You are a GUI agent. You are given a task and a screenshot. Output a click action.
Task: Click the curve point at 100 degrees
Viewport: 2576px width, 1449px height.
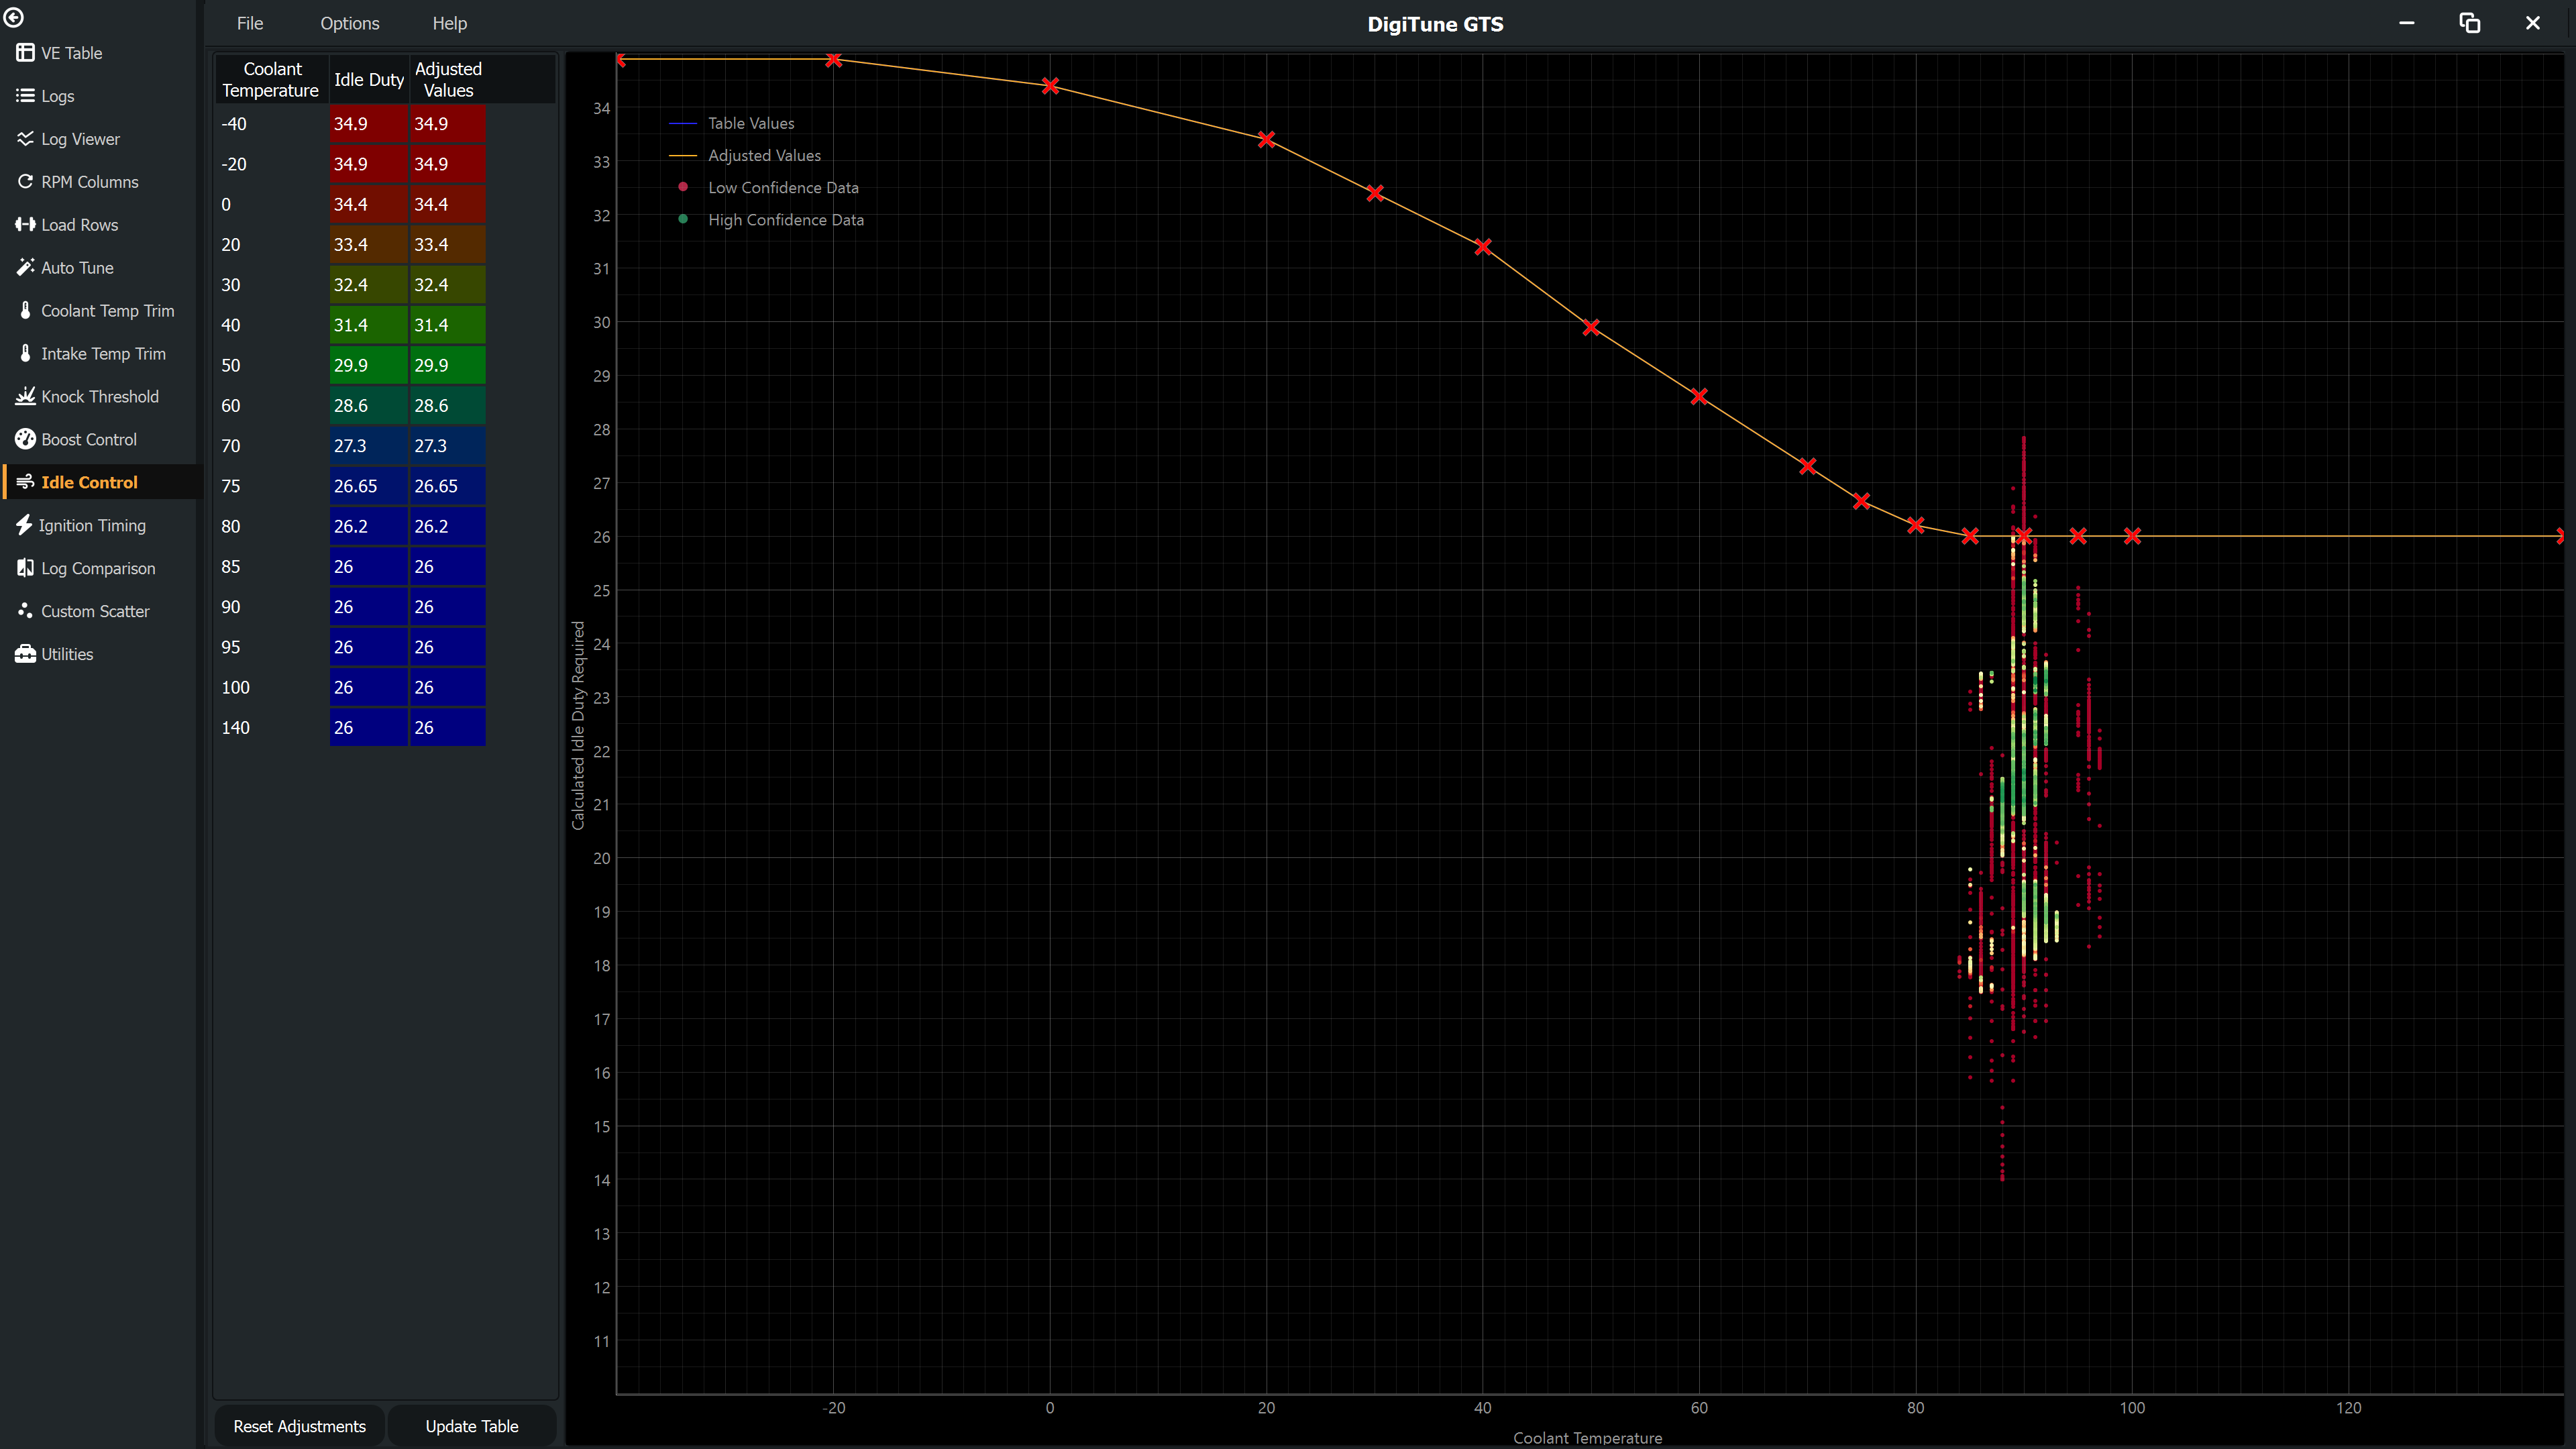2132,536
